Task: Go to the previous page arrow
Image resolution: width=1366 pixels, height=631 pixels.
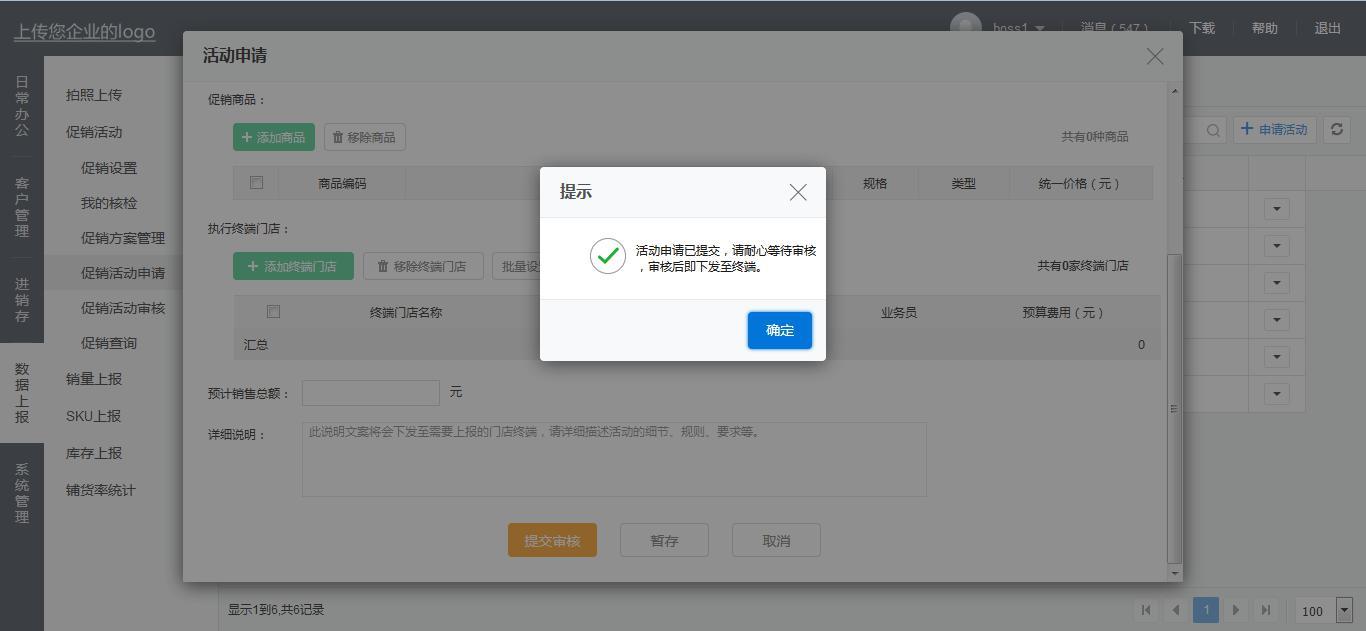Action: click(1176, 610)
